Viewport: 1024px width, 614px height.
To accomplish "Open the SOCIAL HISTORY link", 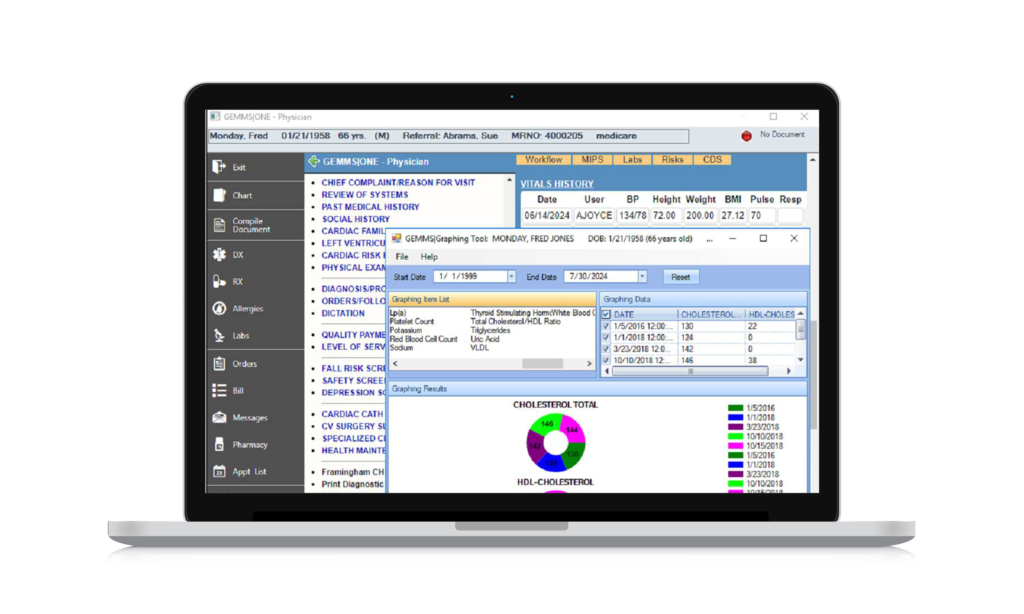I will [x=355, y=219].
